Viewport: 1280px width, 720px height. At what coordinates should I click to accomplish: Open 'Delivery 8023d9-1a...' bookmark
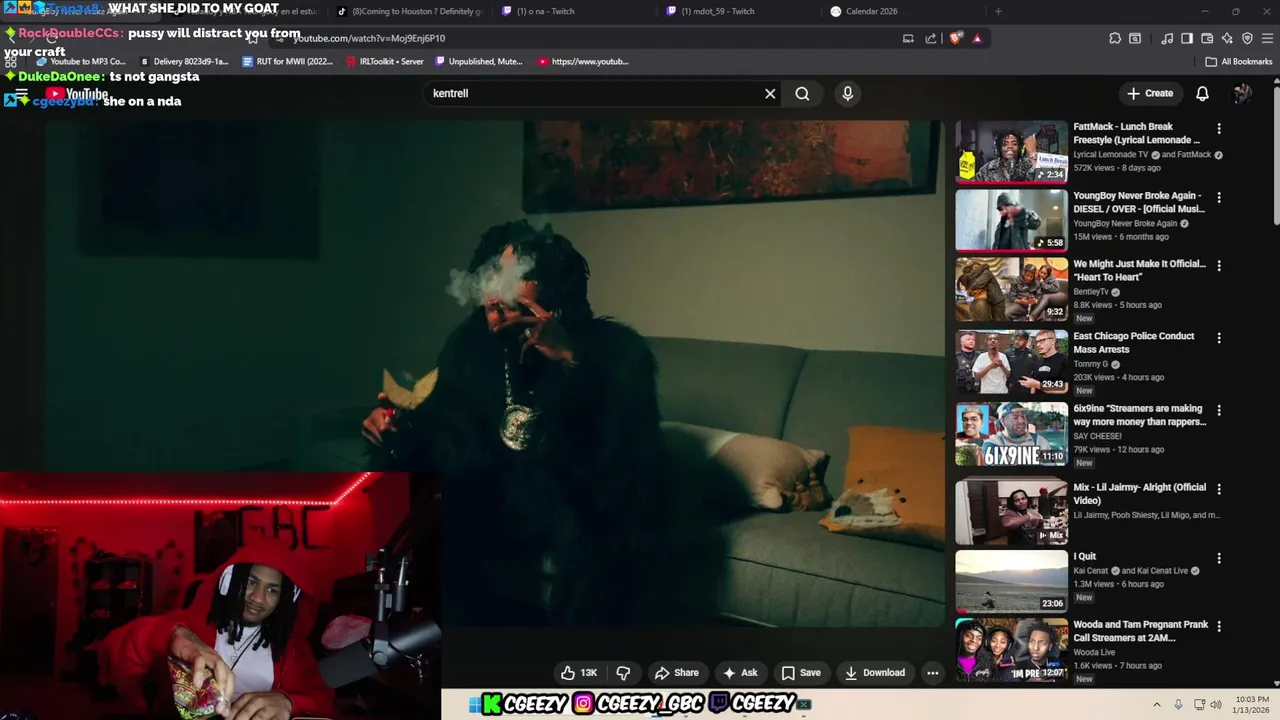[184, 61]
